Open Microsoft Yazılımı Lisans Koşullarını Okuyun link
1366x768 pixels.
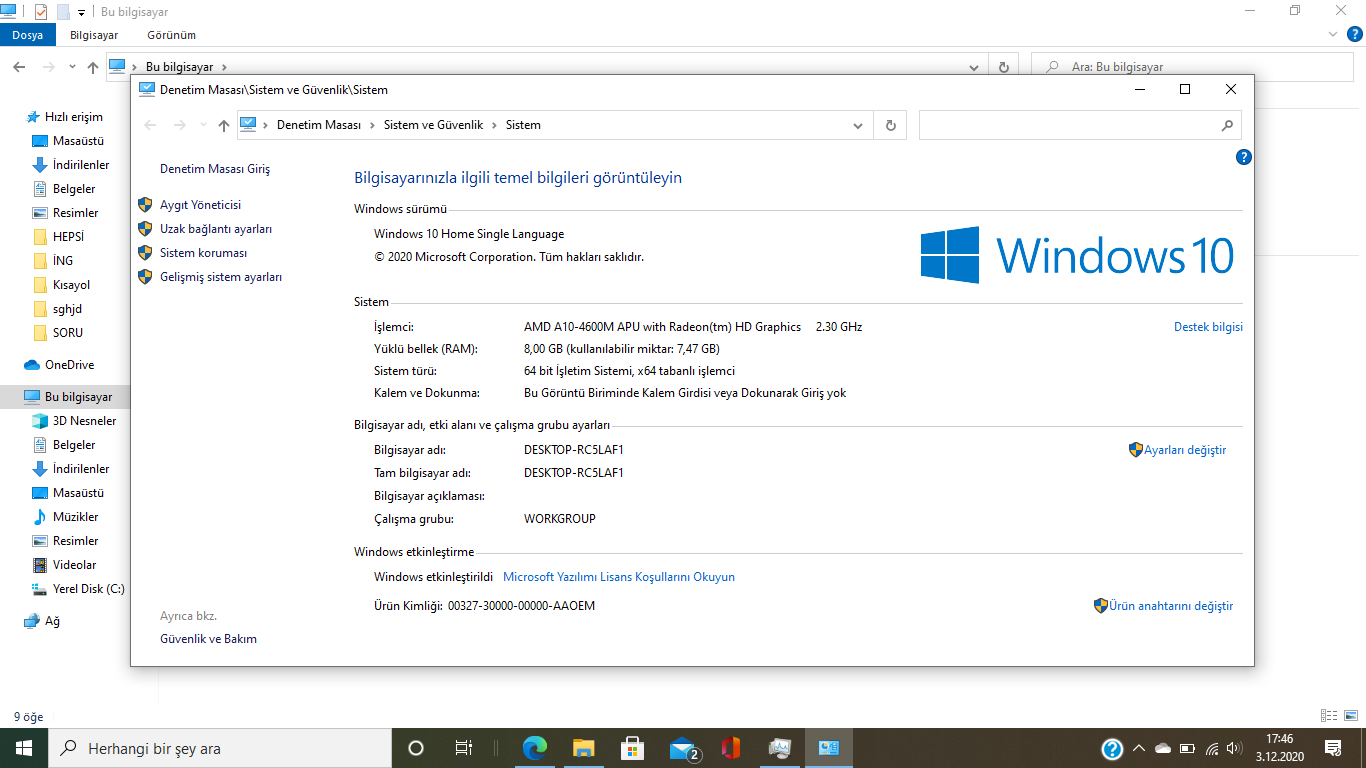tap(619, 577)
